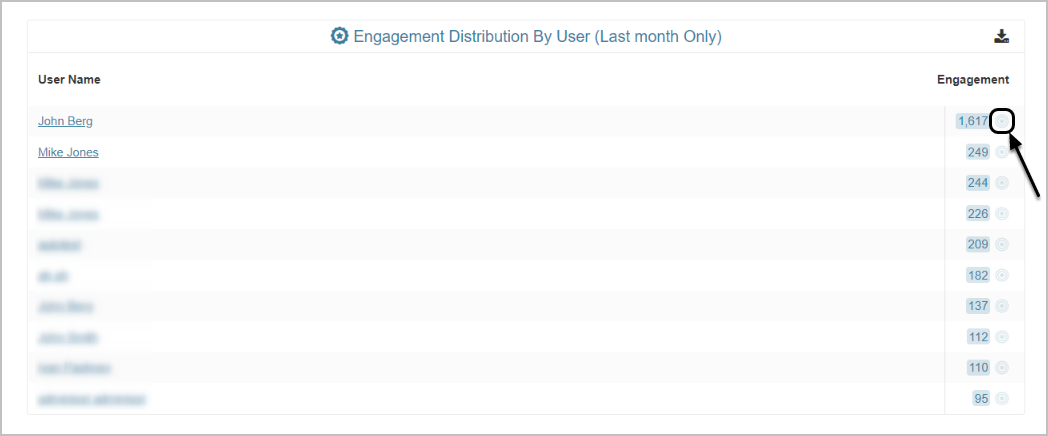The height and width of the screenshot is (436, 1048).
Task: Click the circle icon beside 244 engagement
Action: point(1002,183)
